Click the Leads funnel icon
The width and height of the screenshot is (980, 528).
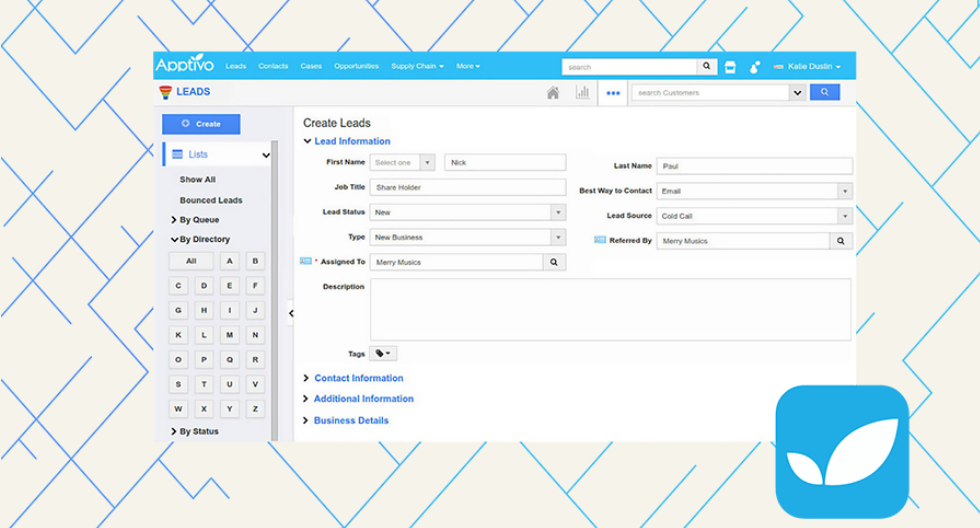point(166,92)
